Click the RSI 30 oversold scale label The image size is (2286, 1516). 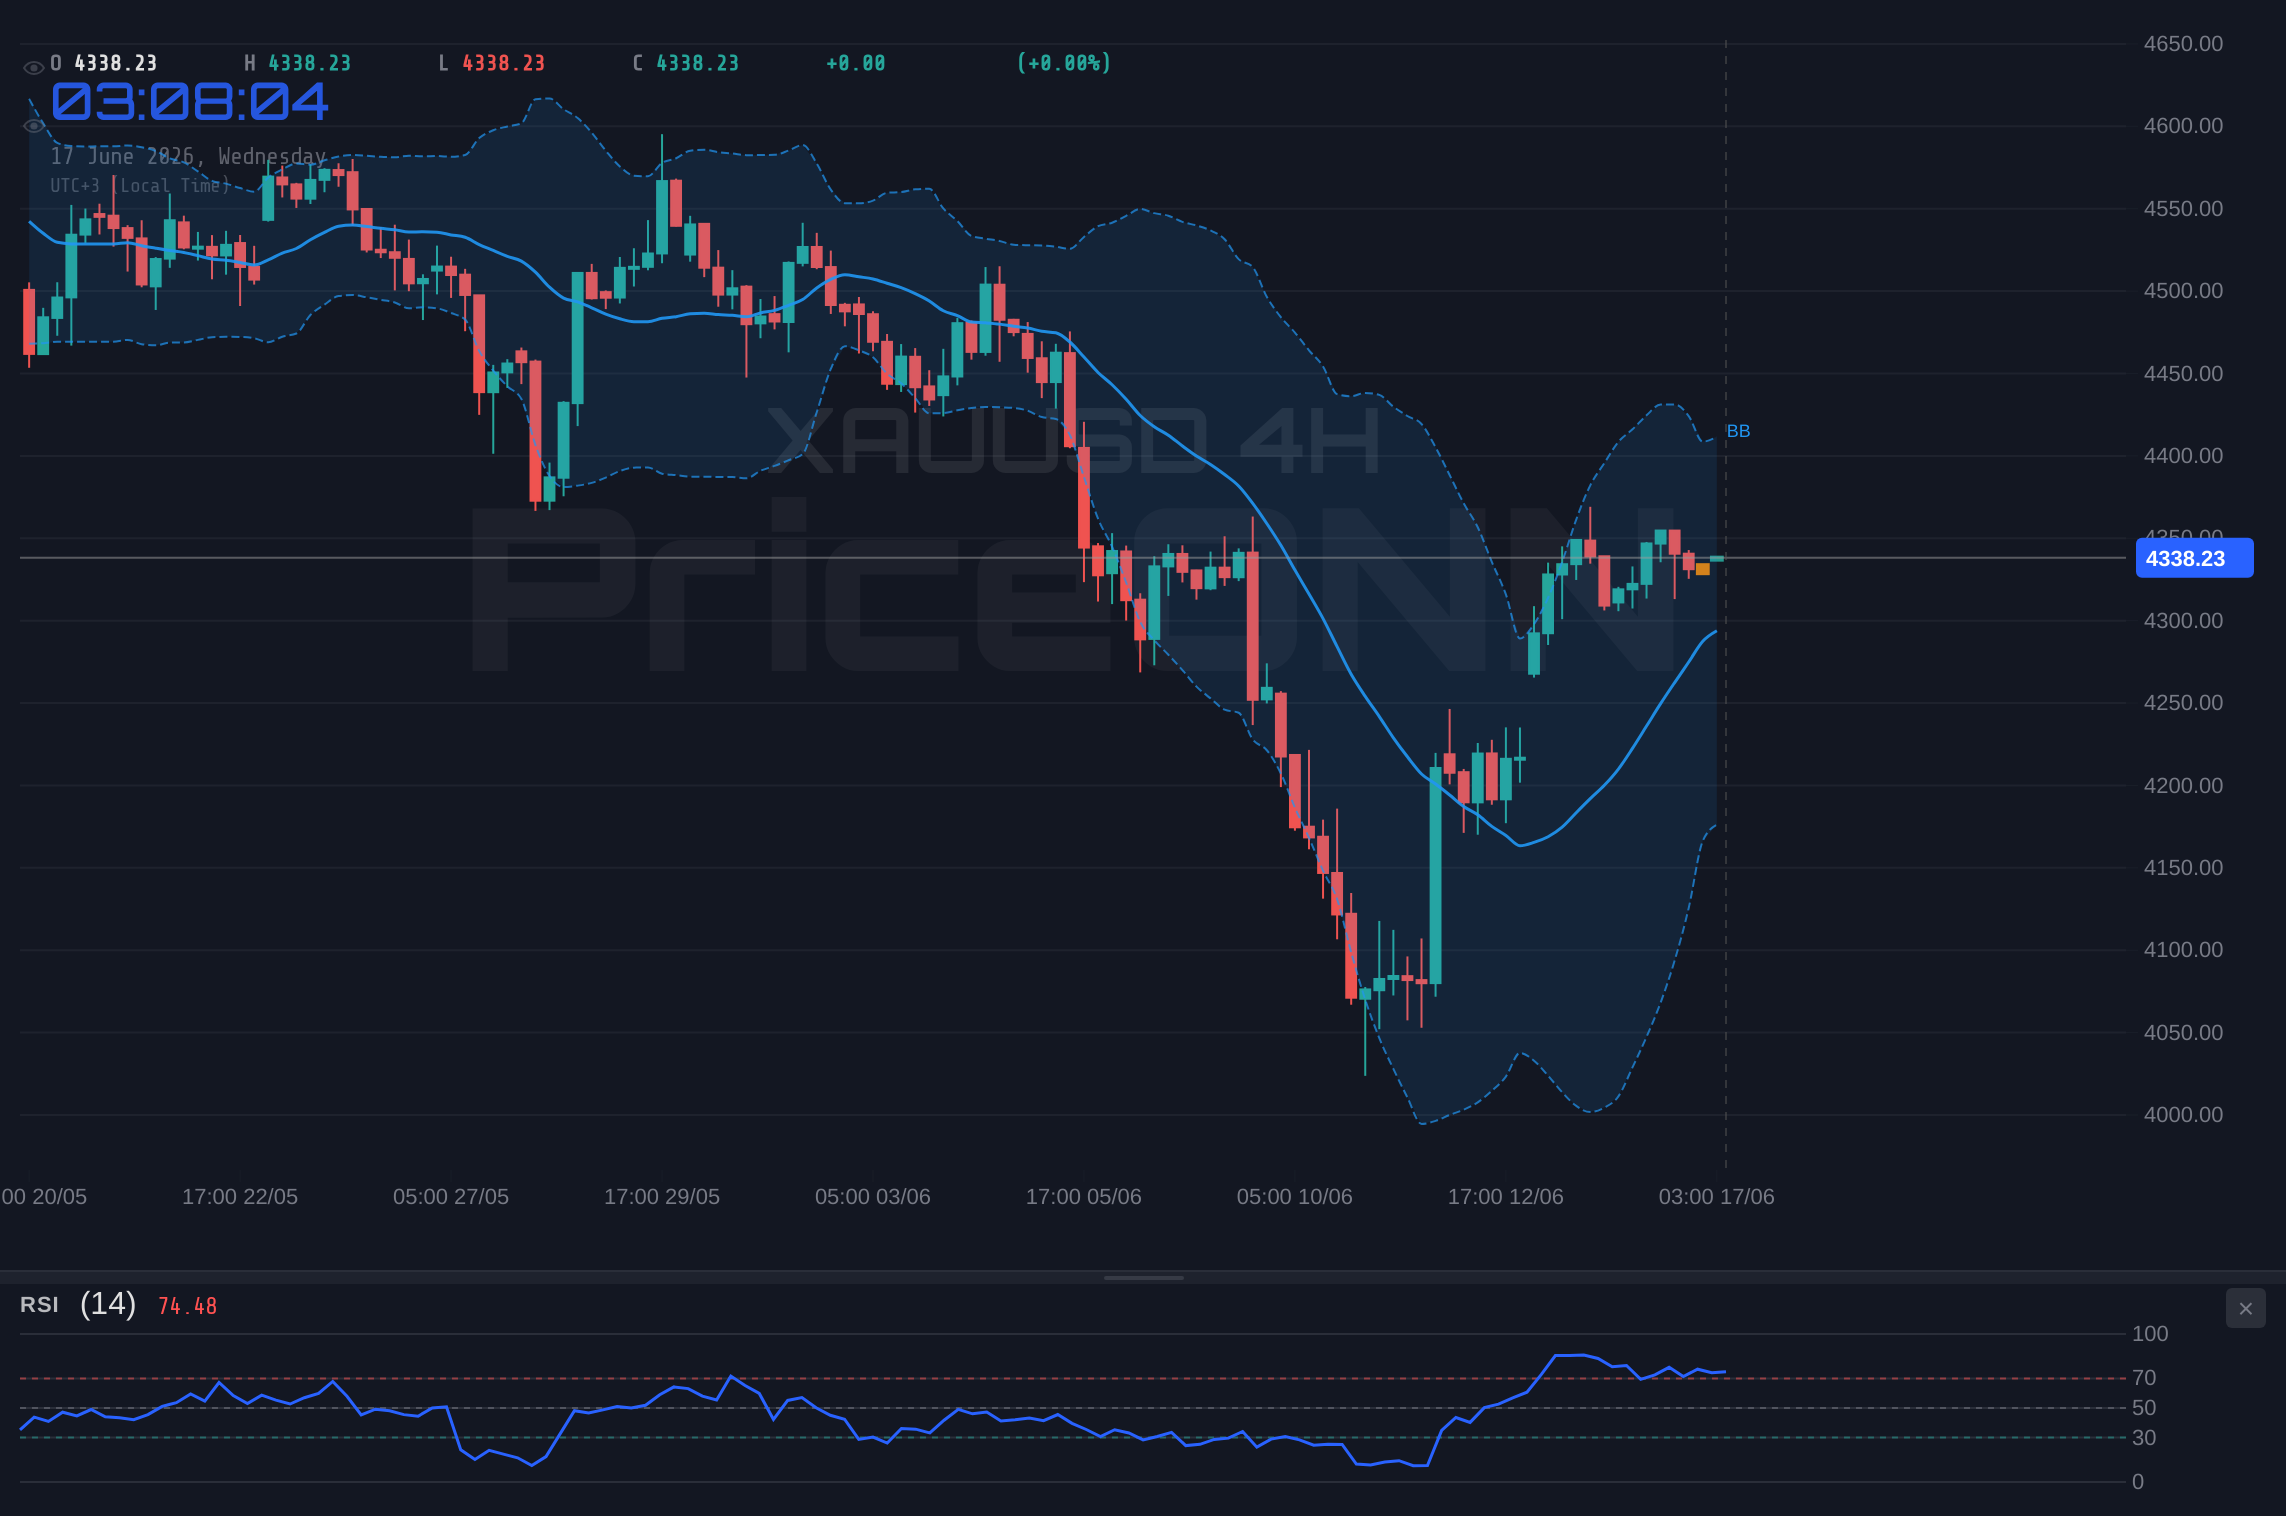tap(2144, 1438)
